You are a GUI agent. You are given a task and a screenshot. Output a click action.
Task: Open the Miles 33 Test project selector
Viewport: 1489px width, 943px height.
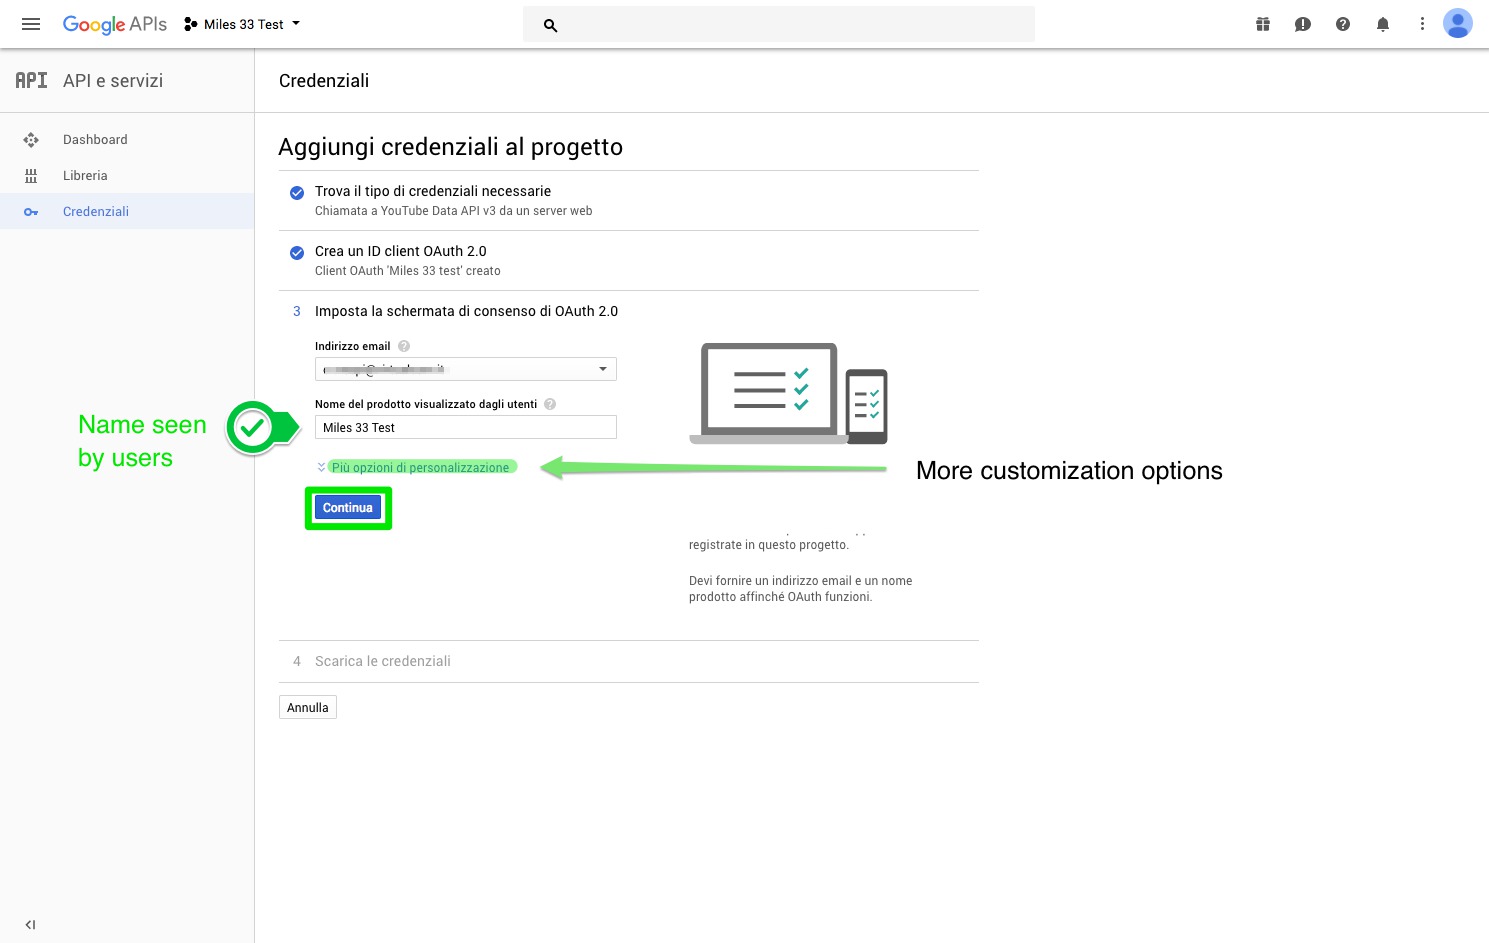(243, 24)
